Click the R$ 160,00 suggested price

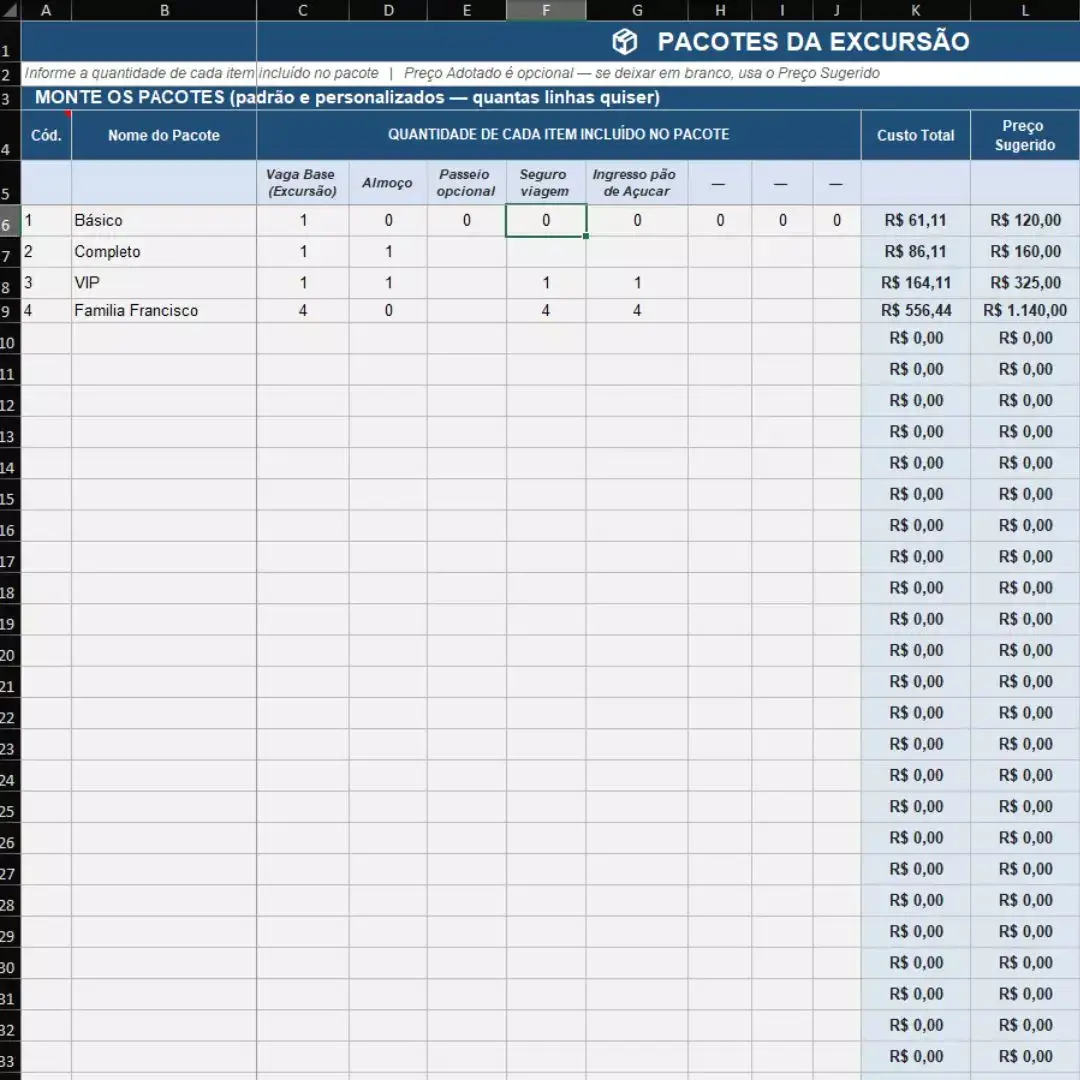point(1025,251)
